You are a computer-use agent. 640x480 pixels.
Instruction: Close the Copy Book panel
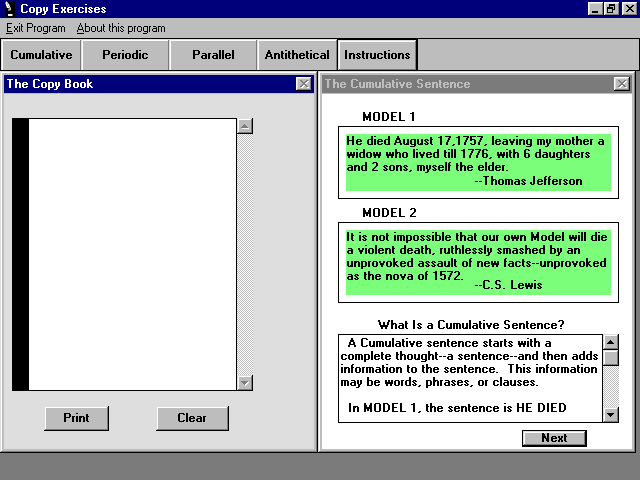[x=303, y=84]
